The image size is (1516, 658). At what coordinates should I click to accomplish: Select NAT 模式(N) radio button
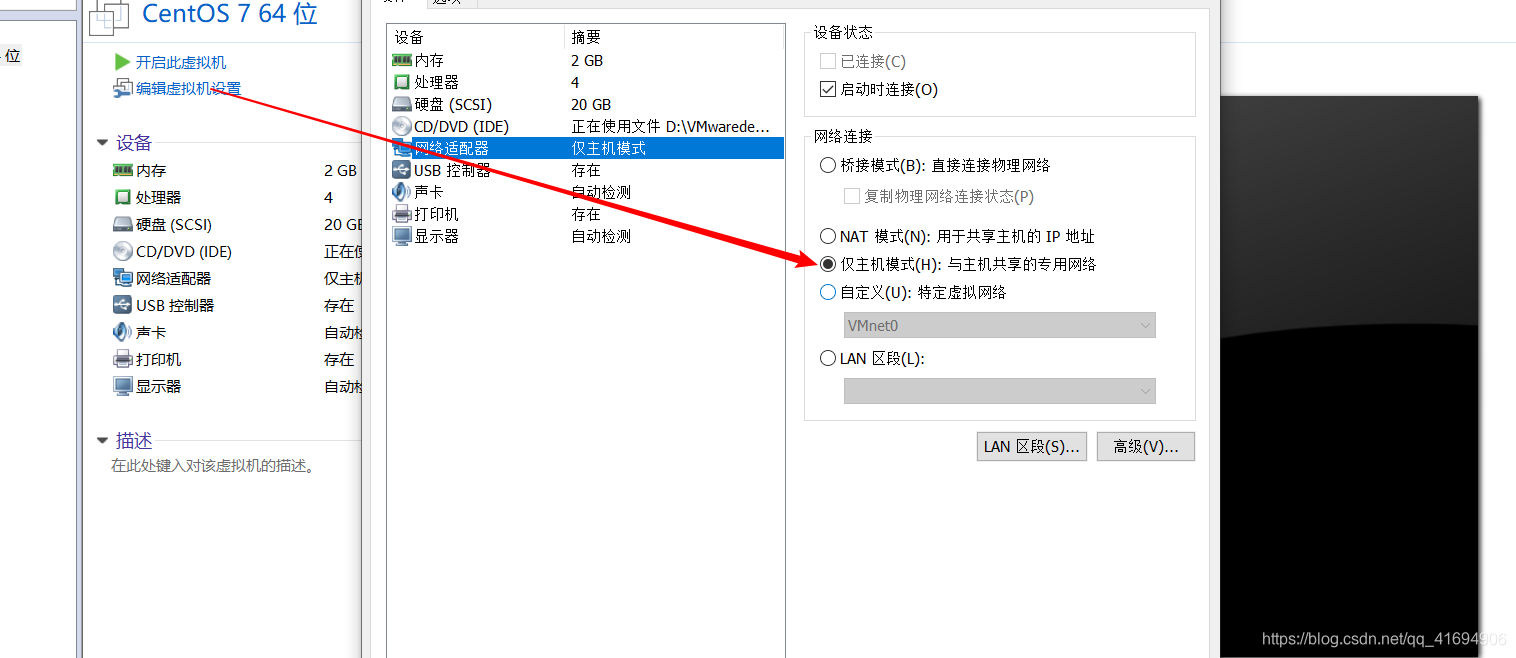827,237
